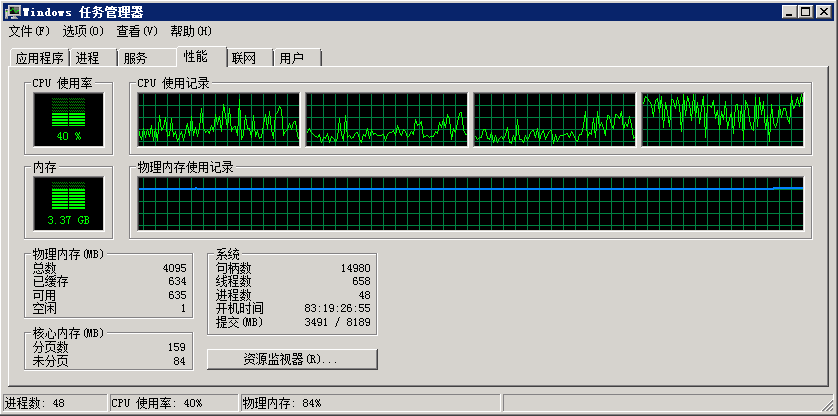838x416 pixels.
Task: Click the 线程数 value 658
Action: 361,282
